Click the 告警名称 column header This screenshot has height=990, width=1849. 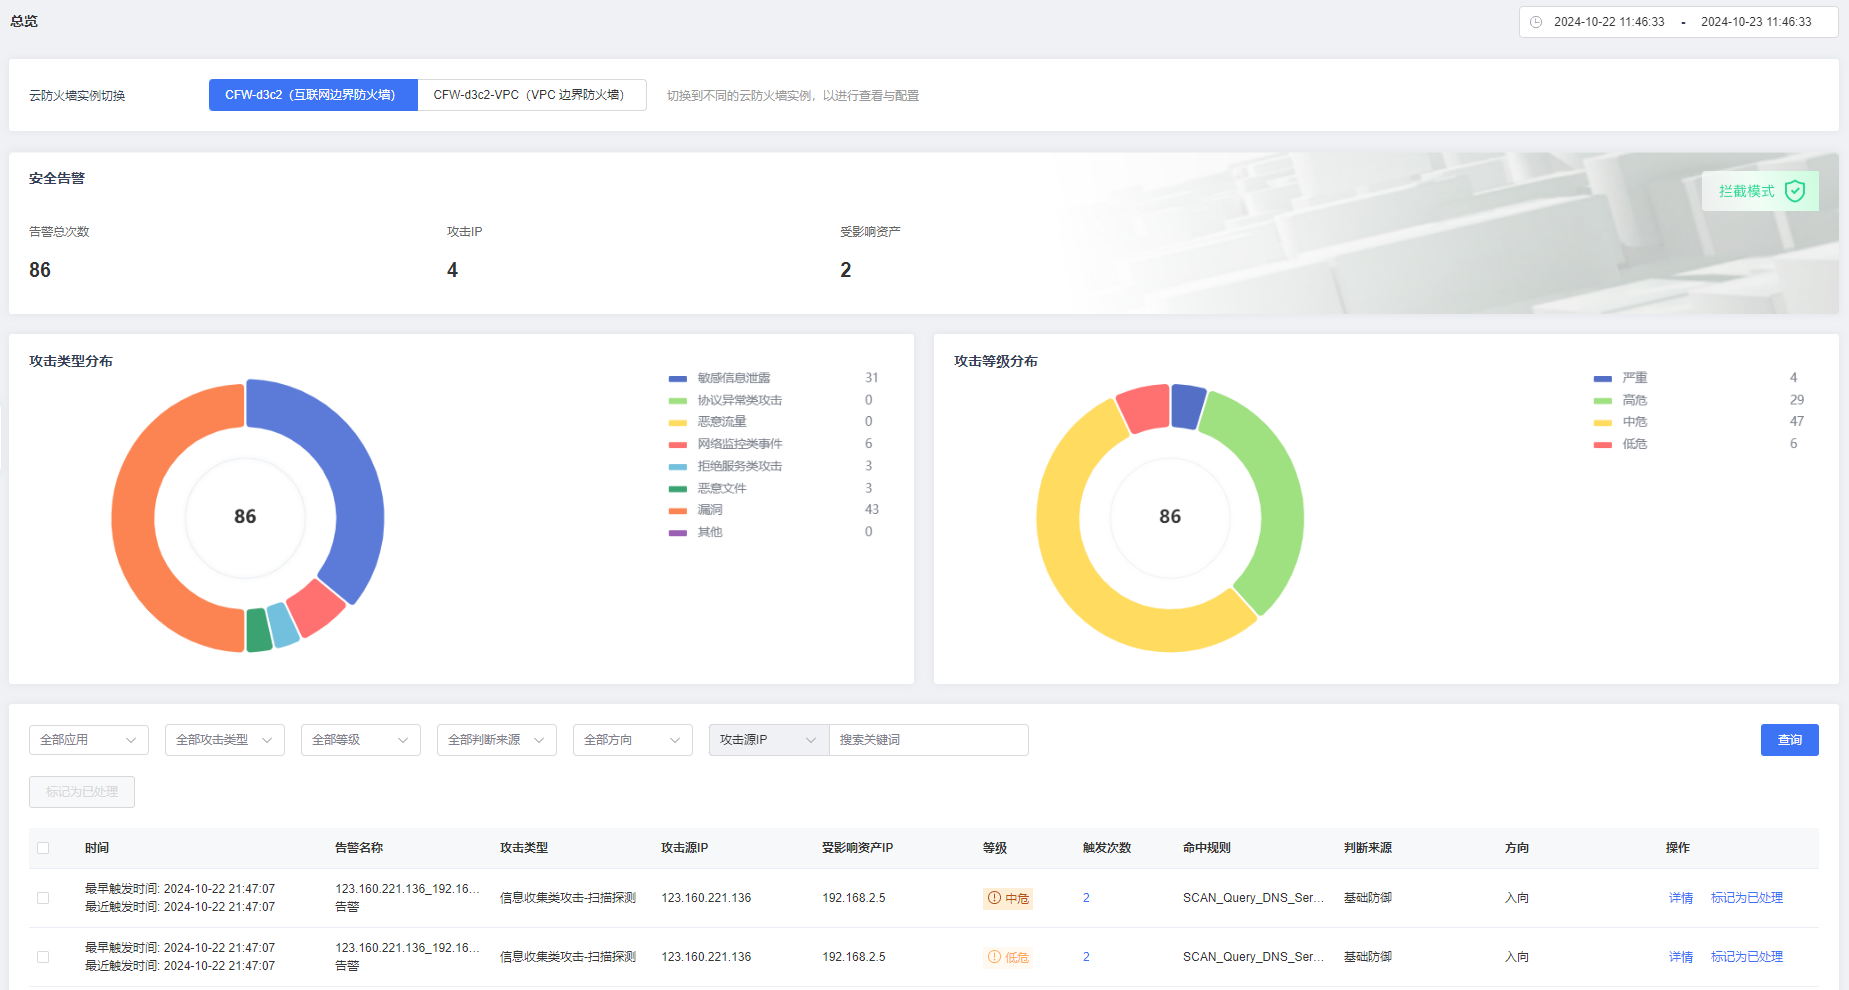[359, 848]
